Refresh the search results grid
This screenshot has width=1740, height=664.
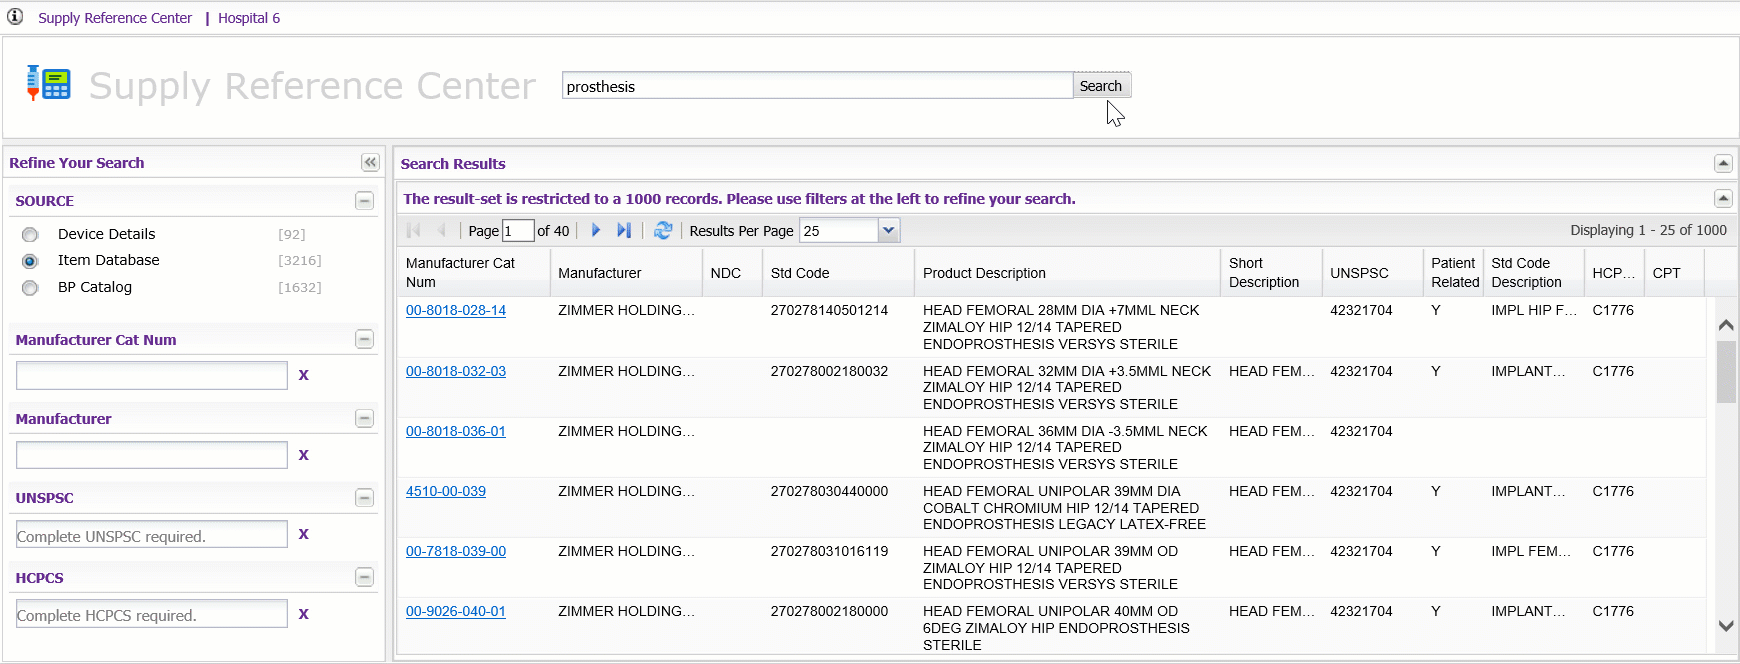[x=663, y=230]
